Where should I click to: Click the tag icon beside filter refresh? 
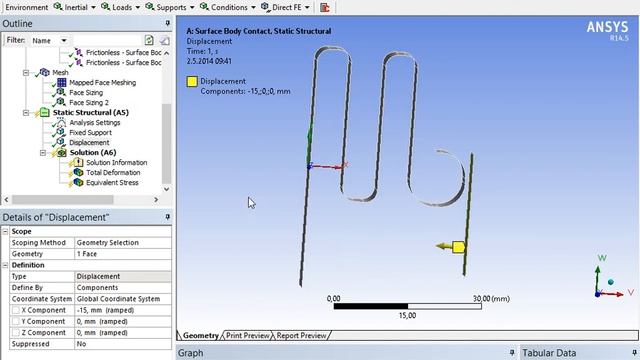click(x=164, y=40)
